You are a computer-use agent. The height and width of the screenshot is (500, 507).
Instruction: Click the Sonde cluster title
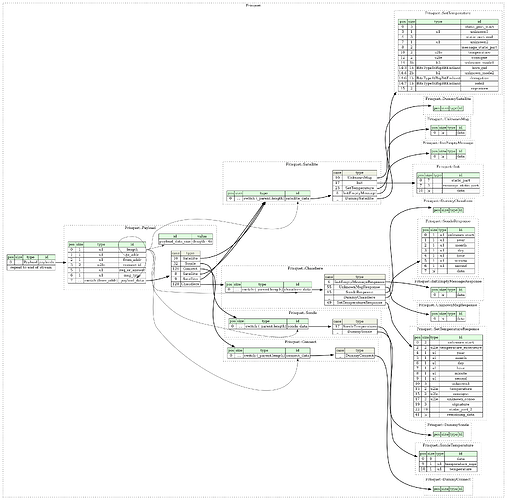303,313
